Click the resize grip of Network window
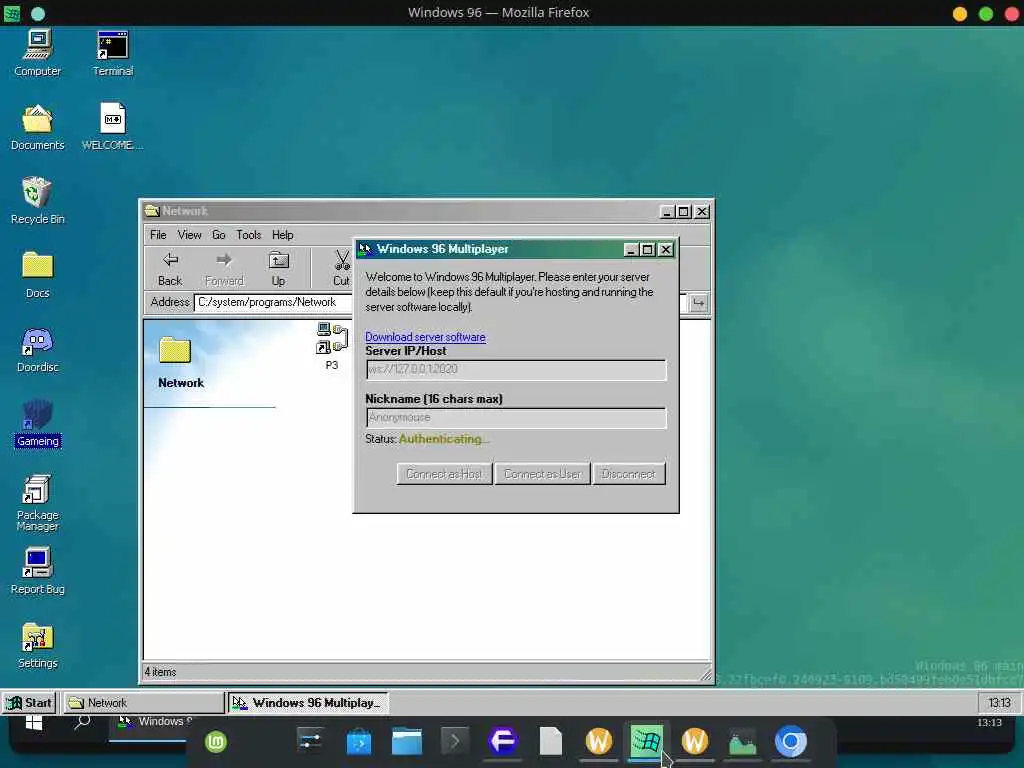Image resolution: width=1024 pixels, height=768 pixels. (706, 674)
